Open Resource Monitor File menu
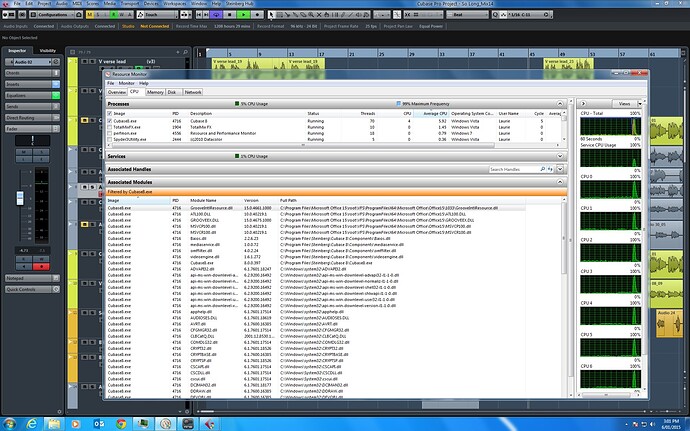The image size is (690, 431). pos(110,83)
